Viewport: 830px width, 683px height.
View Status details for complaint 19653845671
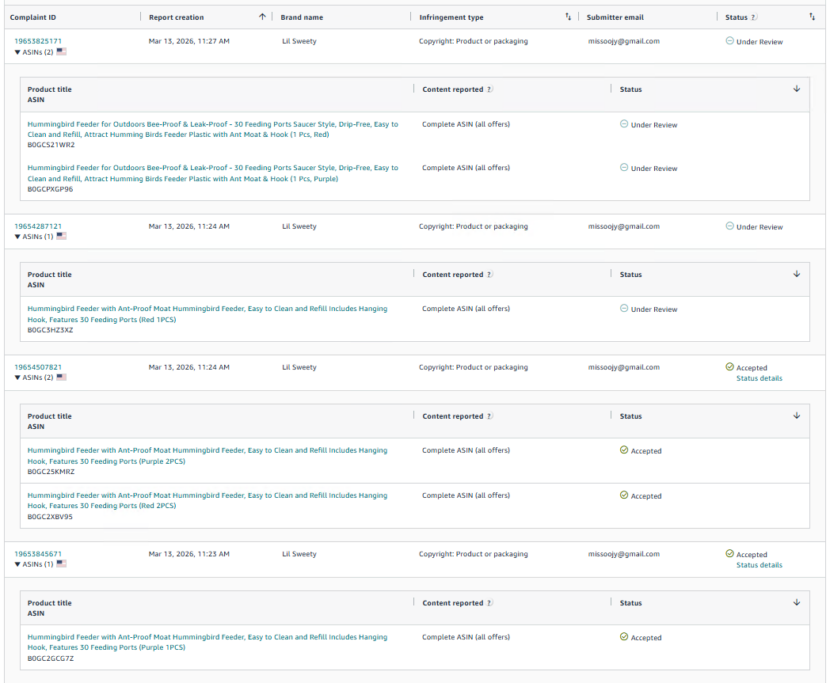[759, 565]
